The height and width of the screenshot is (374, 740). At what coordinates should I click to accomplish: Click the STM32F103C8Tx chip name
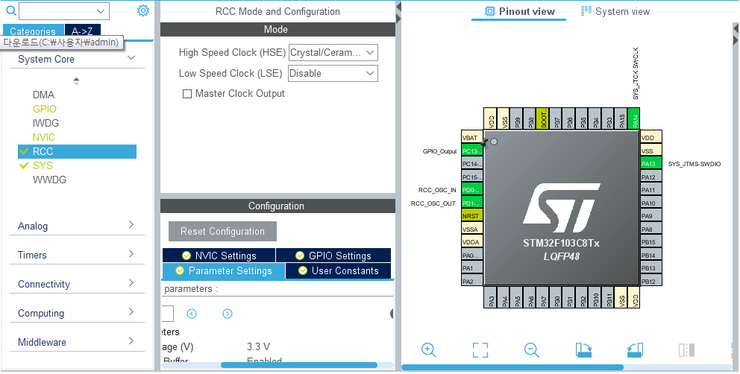click(x=561, y=243)
